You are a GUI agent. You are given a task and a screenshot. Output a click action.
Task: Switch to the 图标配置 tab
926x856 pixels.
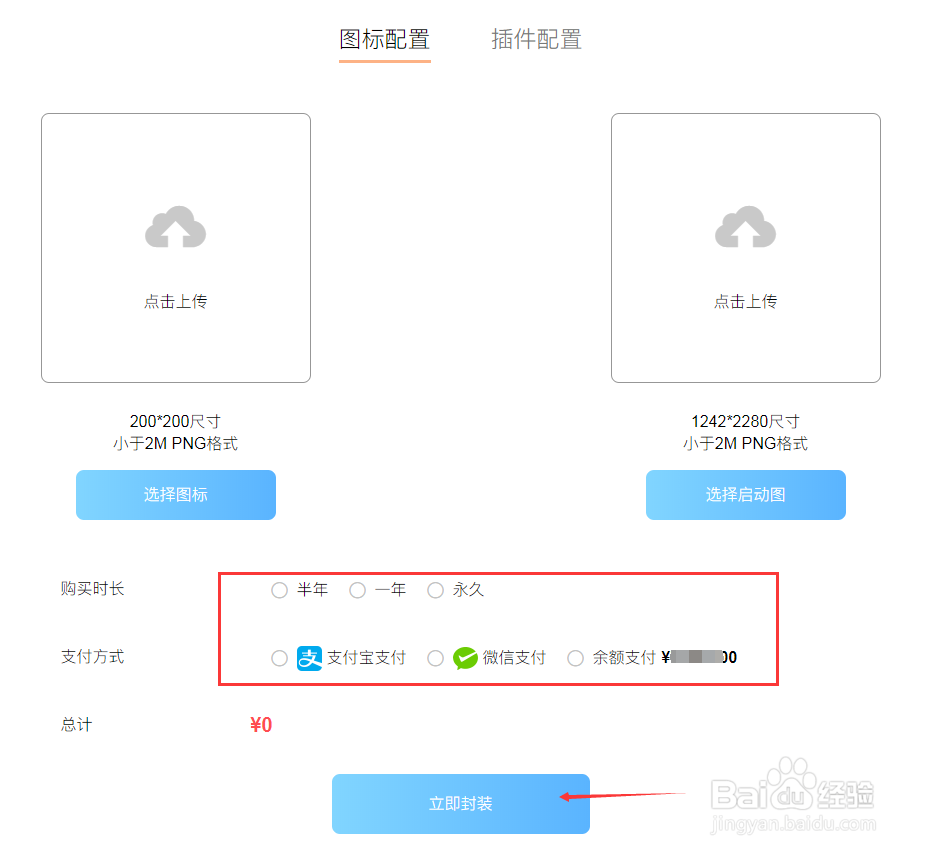[x=384, y=40]
